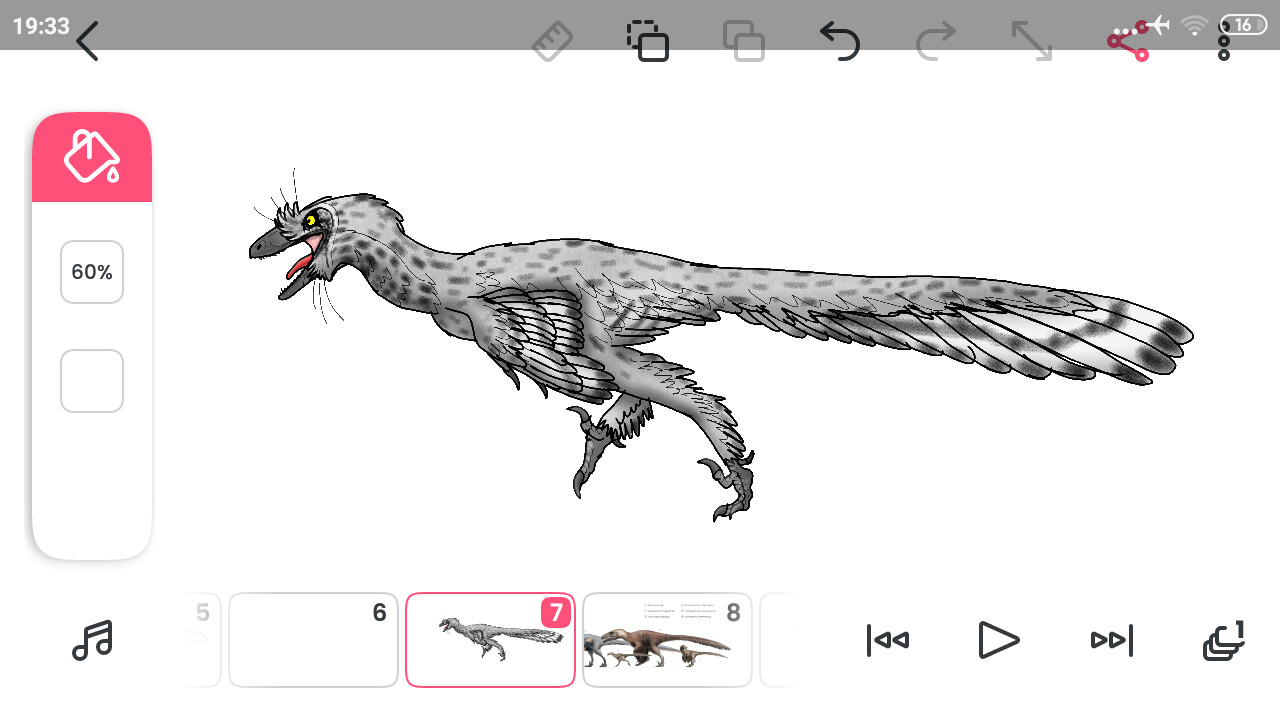Skip to the last frame

[x=1111, y=640]
